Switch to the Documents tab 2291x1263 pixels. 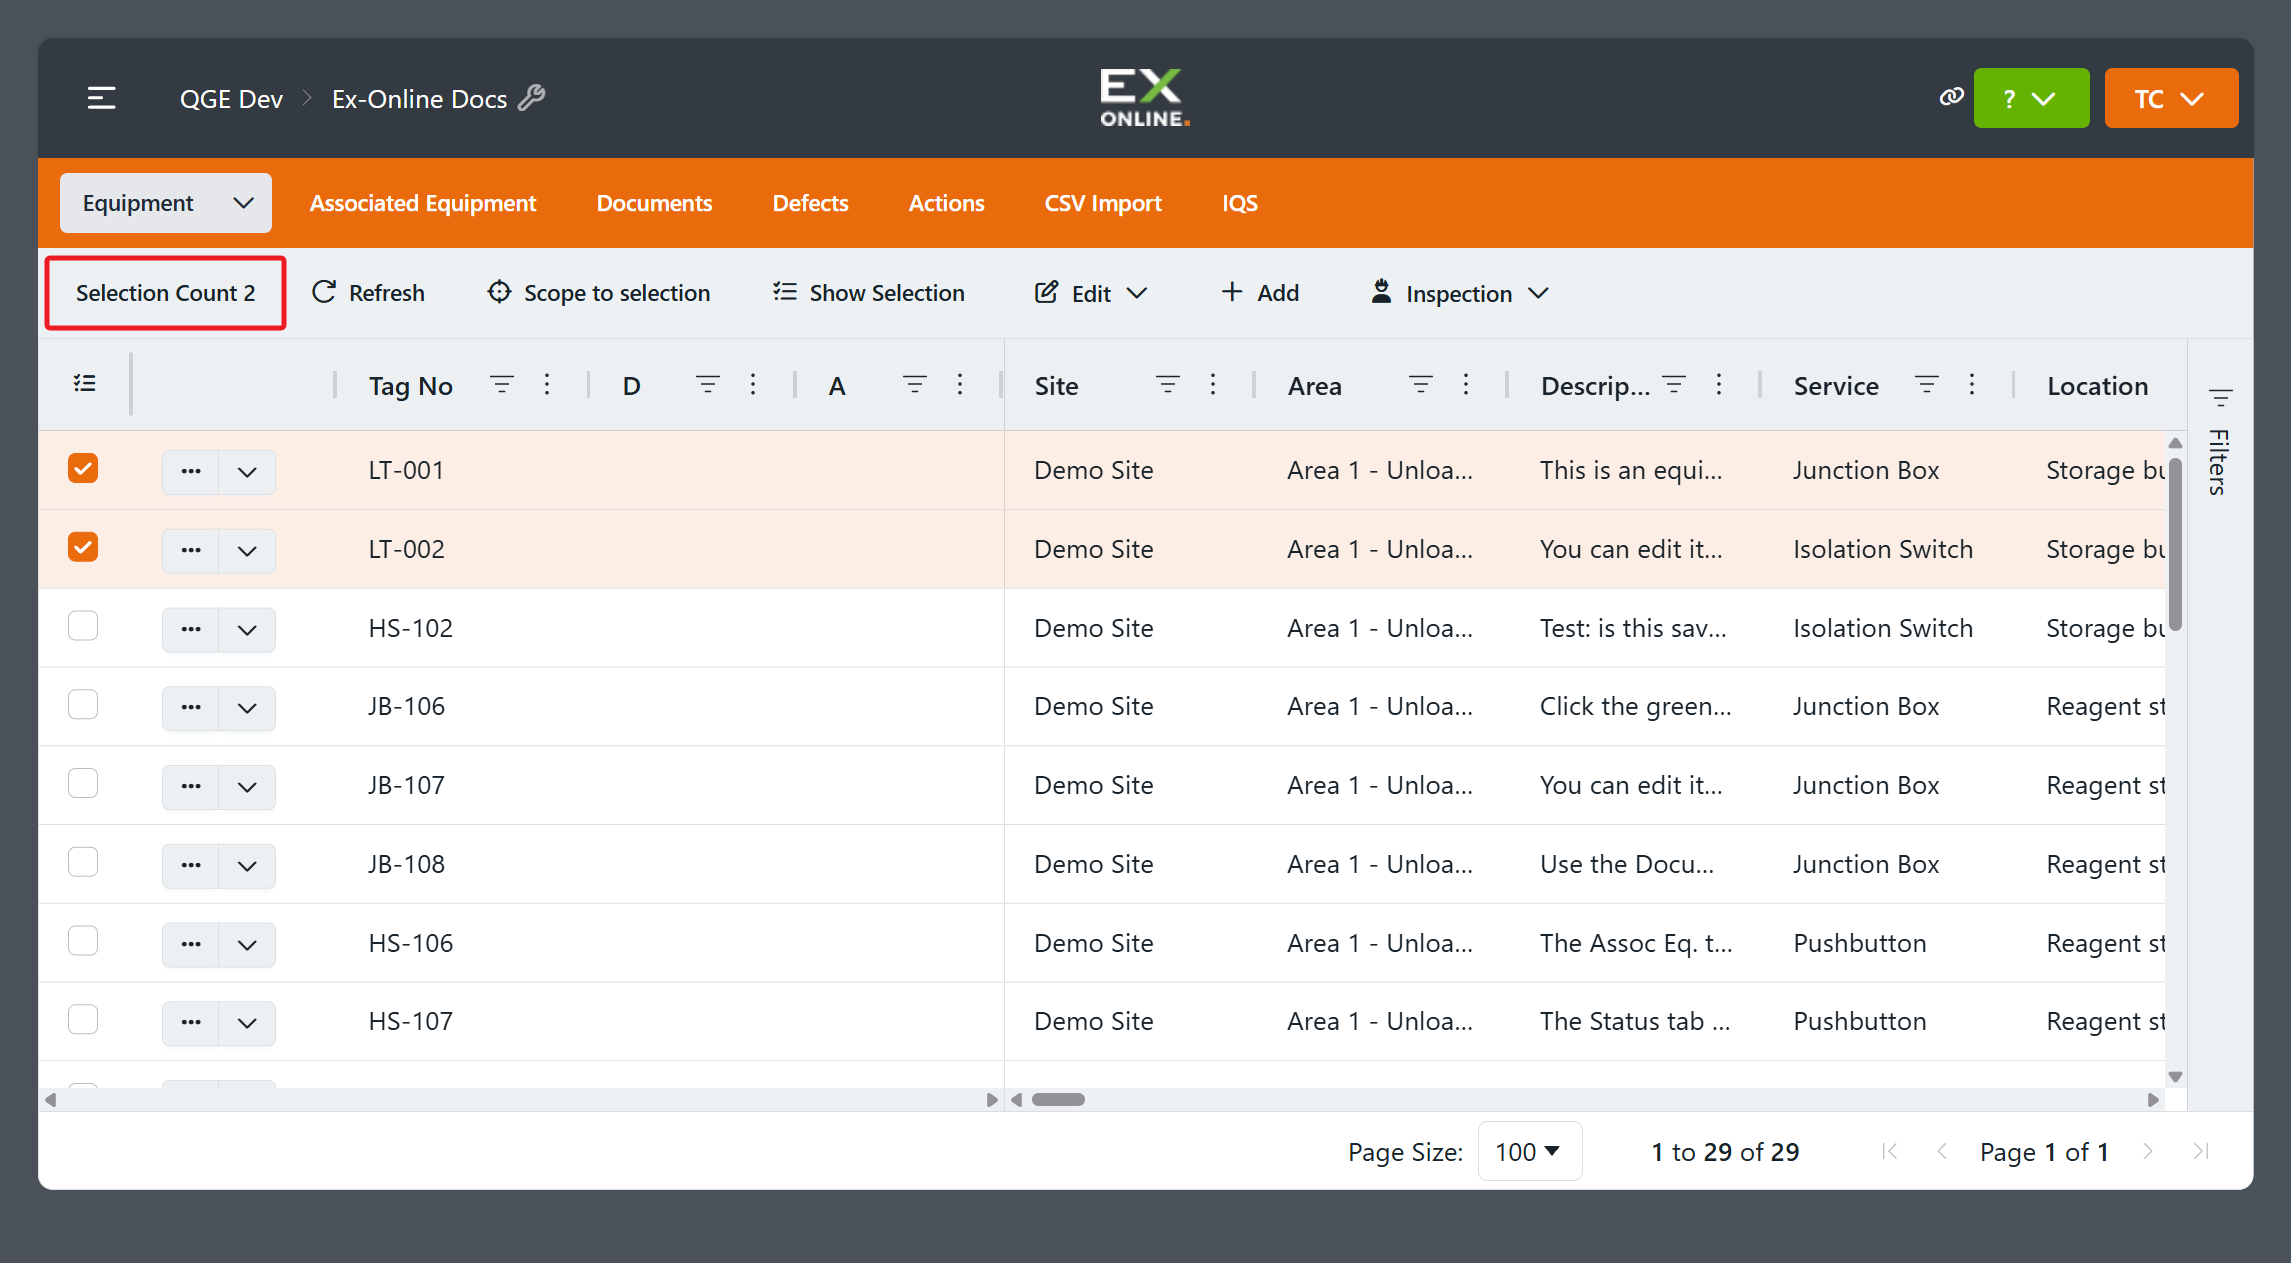[x=654, y=203]
